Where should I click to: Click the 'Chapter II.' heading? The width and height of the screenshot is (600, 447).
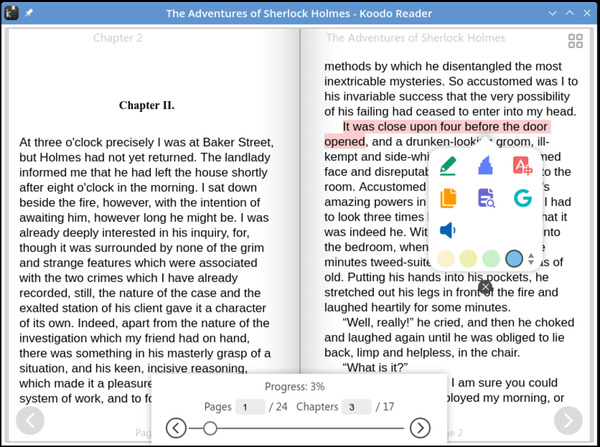[147, 105]
